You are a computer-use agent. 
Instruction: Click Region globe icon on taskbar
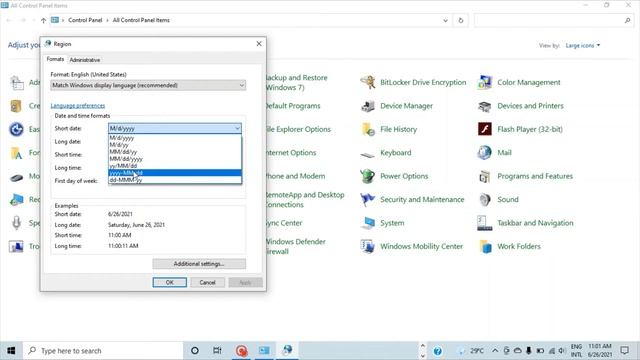287,350
